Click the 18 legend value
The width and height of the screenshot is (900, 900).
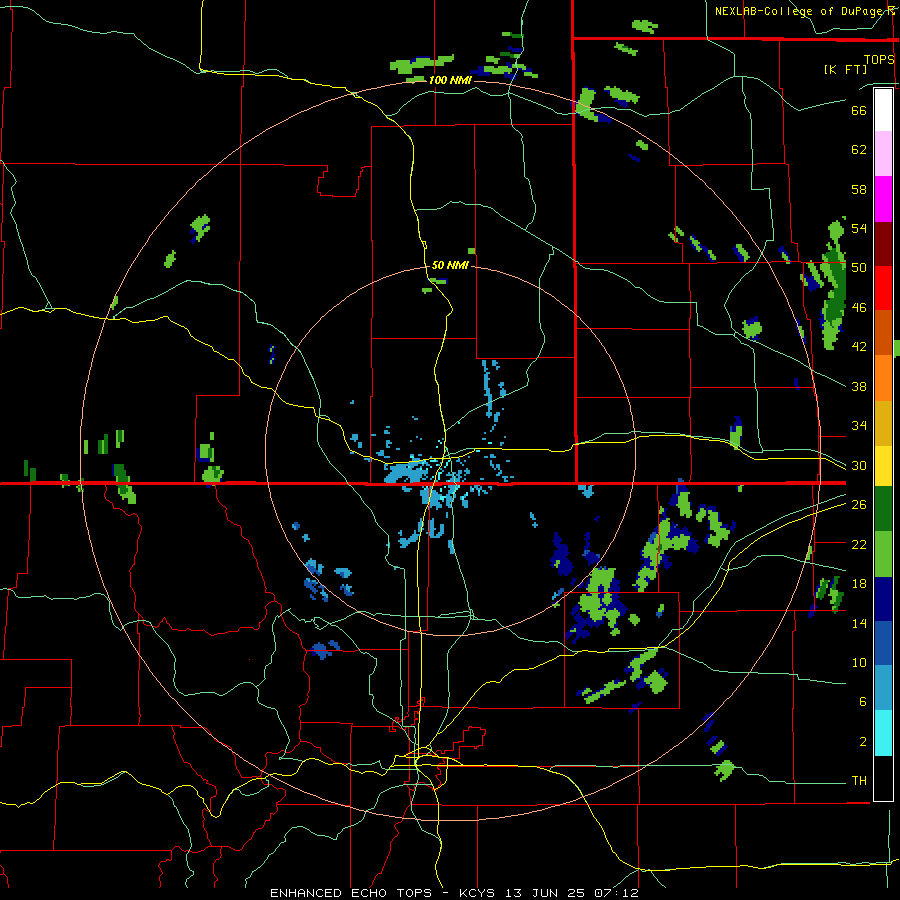pos(859,584)
